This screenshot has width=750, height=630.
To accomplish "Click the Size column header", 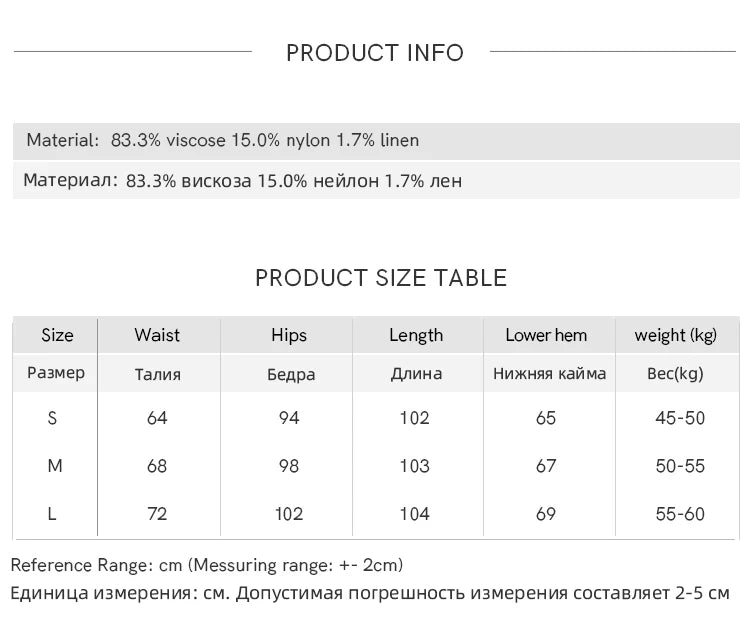I will coord(57,335).
